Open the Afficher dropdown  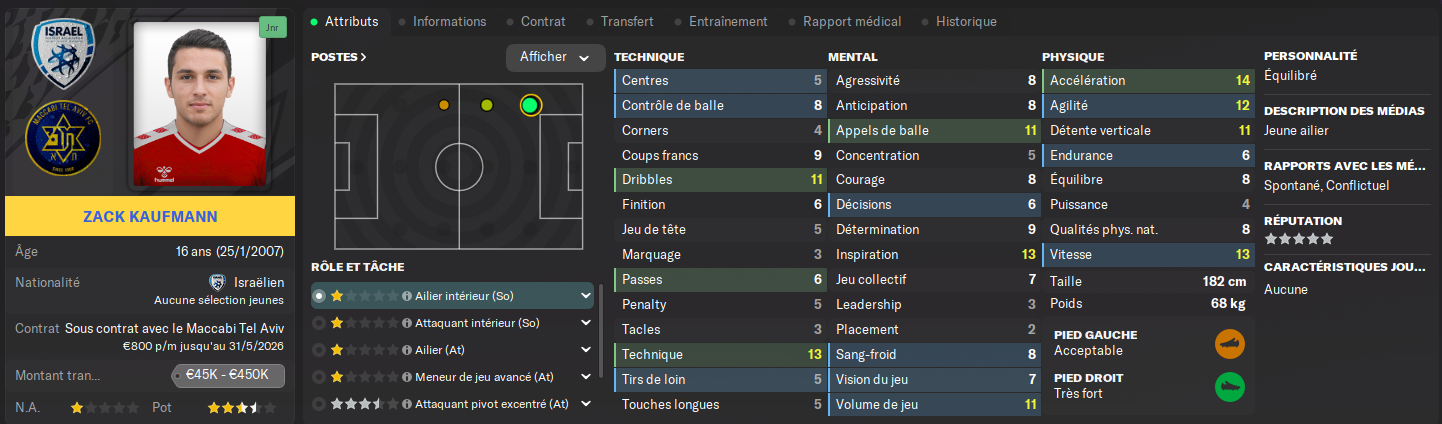coord(555,58)
